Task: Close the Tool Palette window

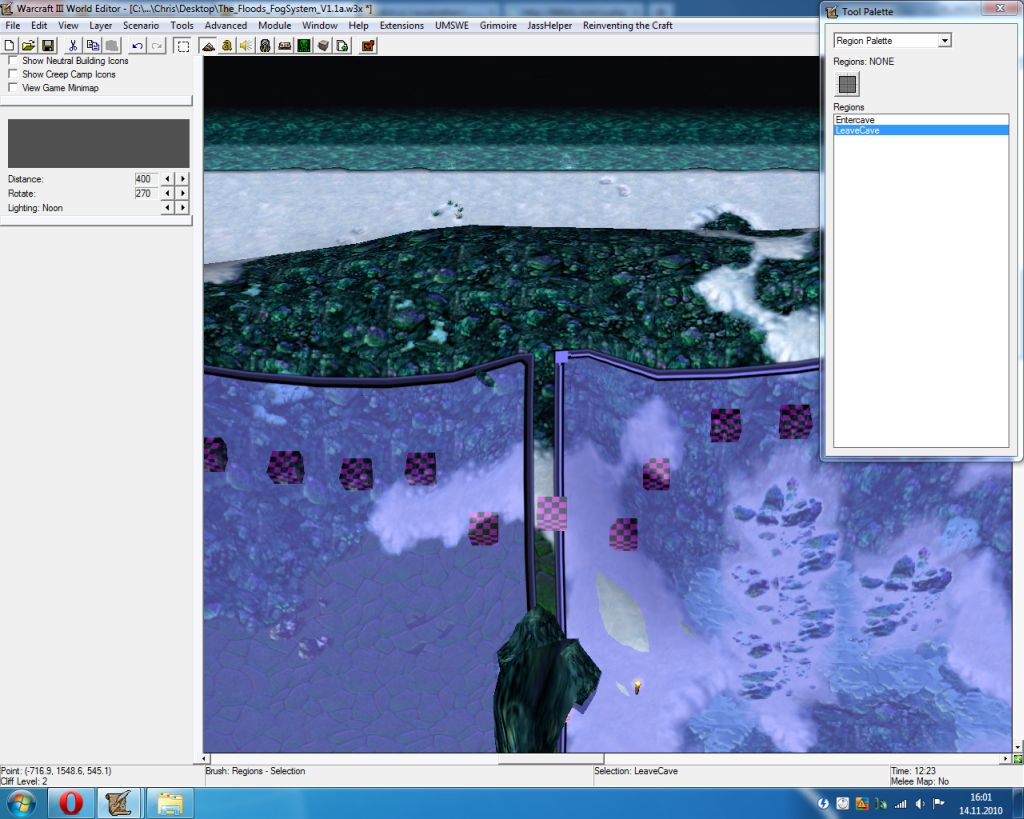Action: (1000, 8)
